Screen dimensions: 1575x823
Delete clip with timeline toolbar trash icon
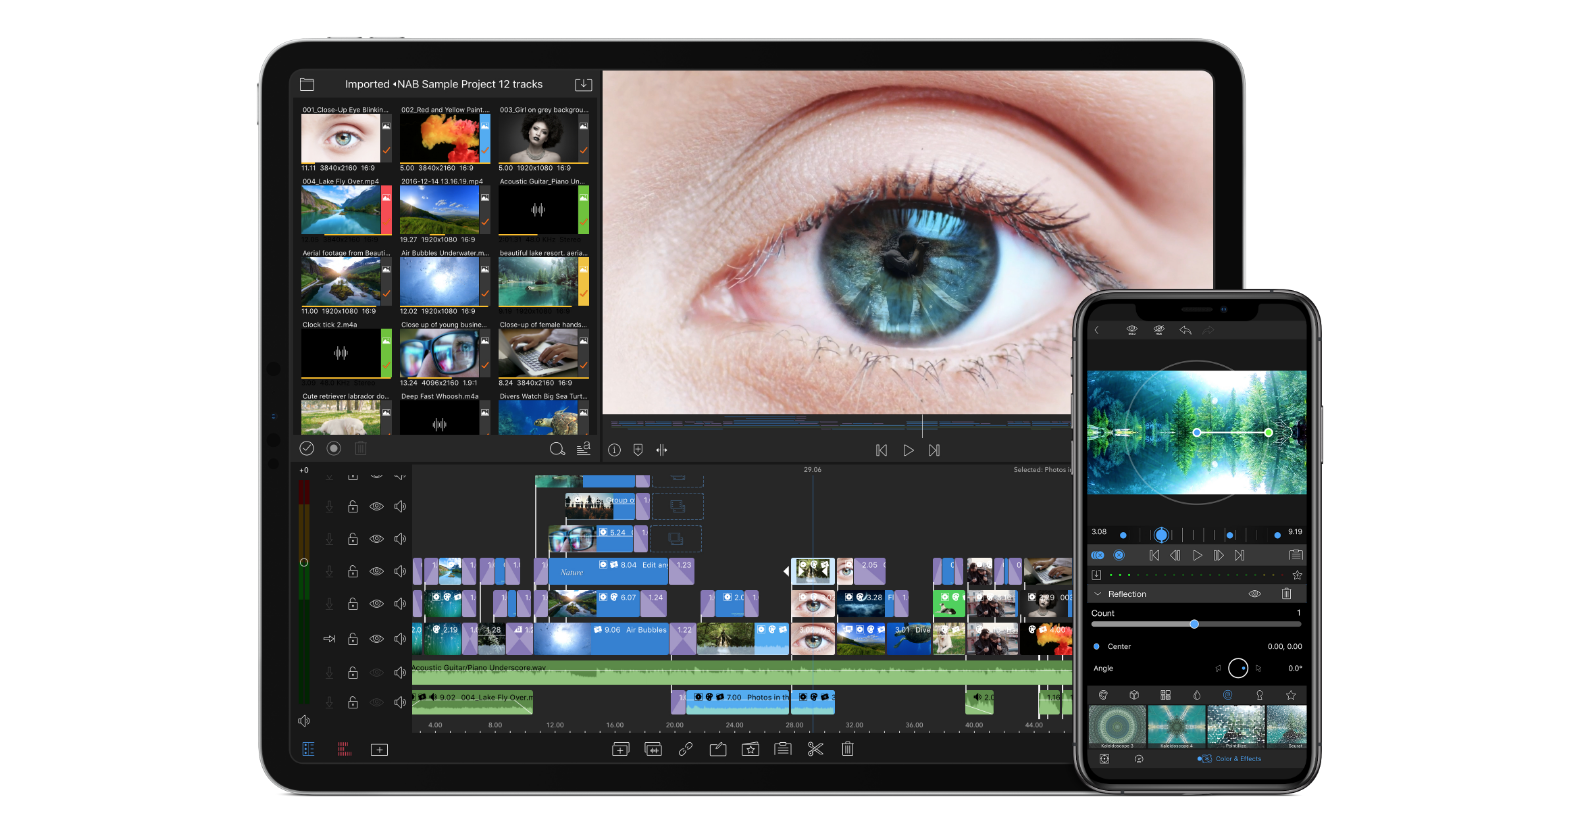coord(847,749)
